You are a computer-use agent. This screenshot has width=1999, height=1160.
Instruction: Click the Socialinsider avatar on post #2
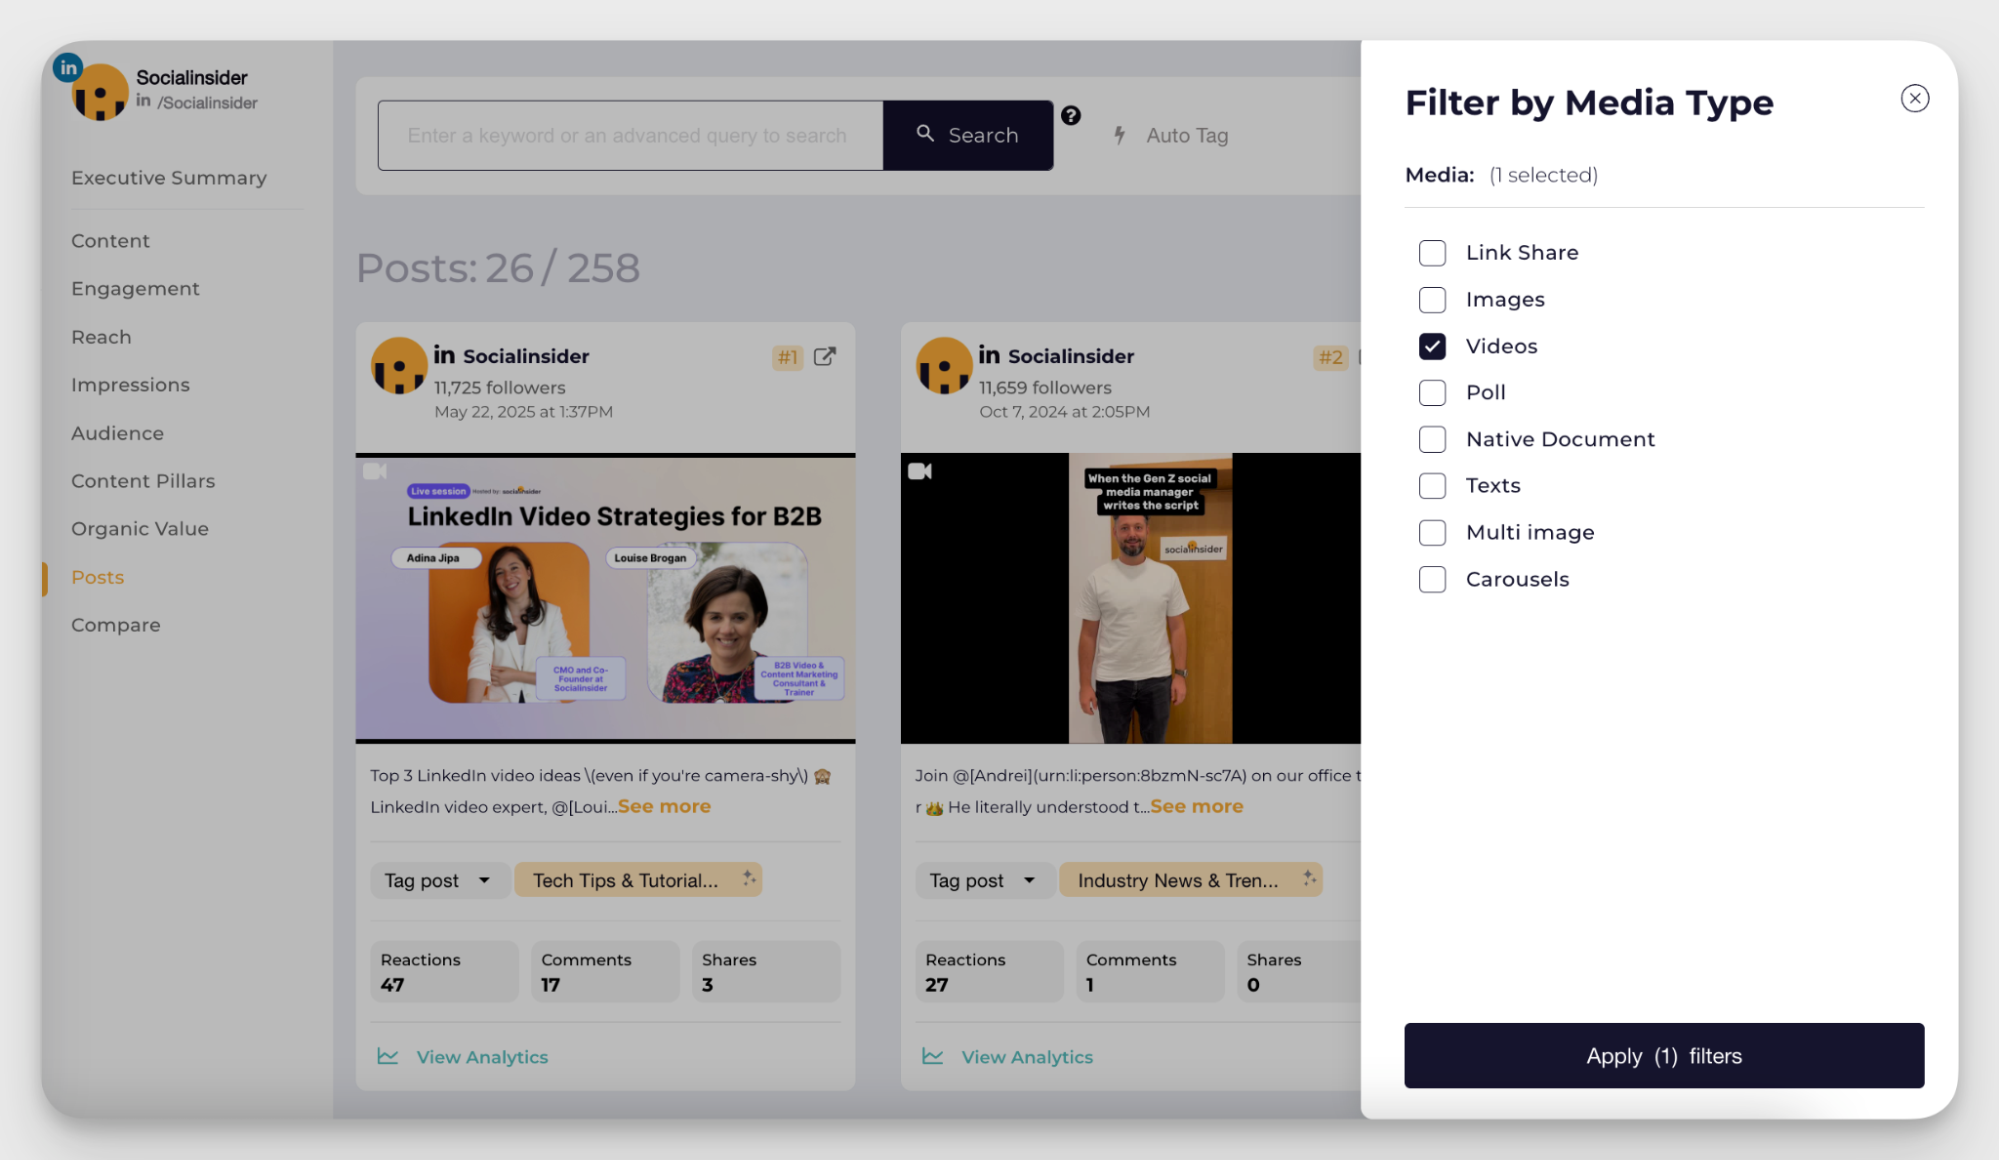(944, 365)
